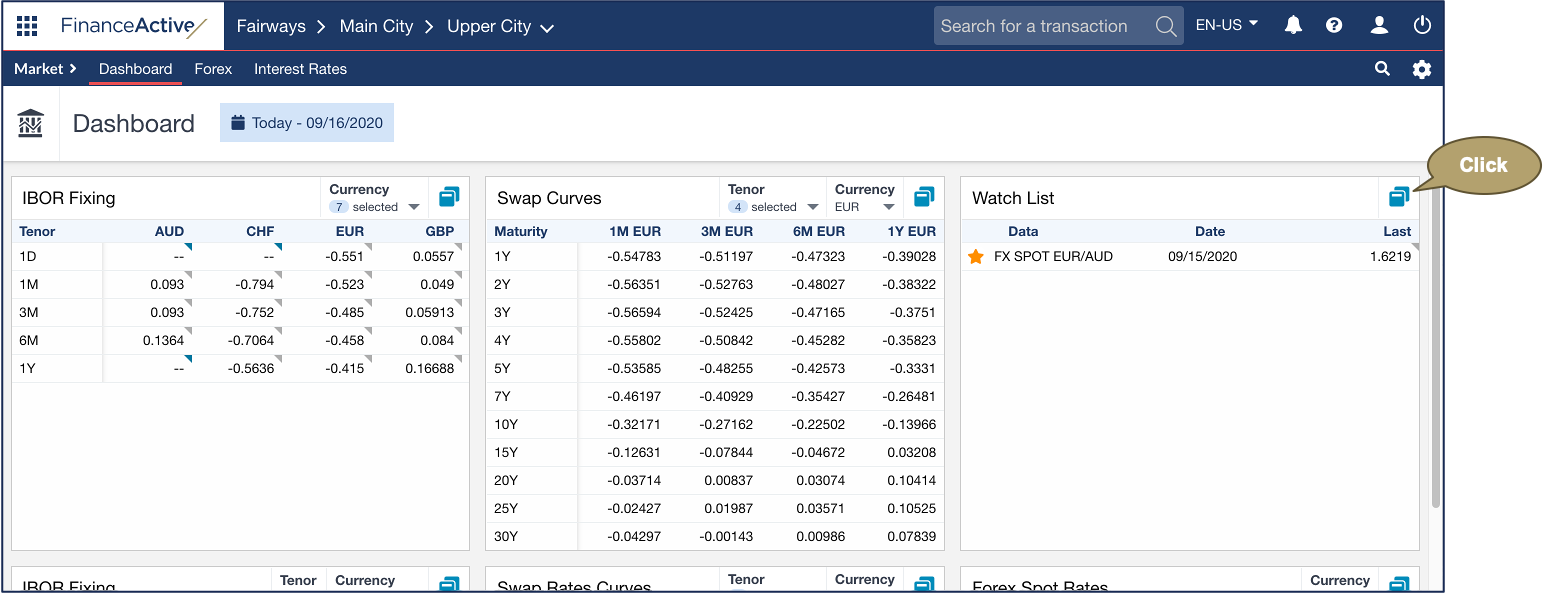Viewport: 1544px width, 594px height.
Task: Click the user profile icon
Action: [1378, 25]
